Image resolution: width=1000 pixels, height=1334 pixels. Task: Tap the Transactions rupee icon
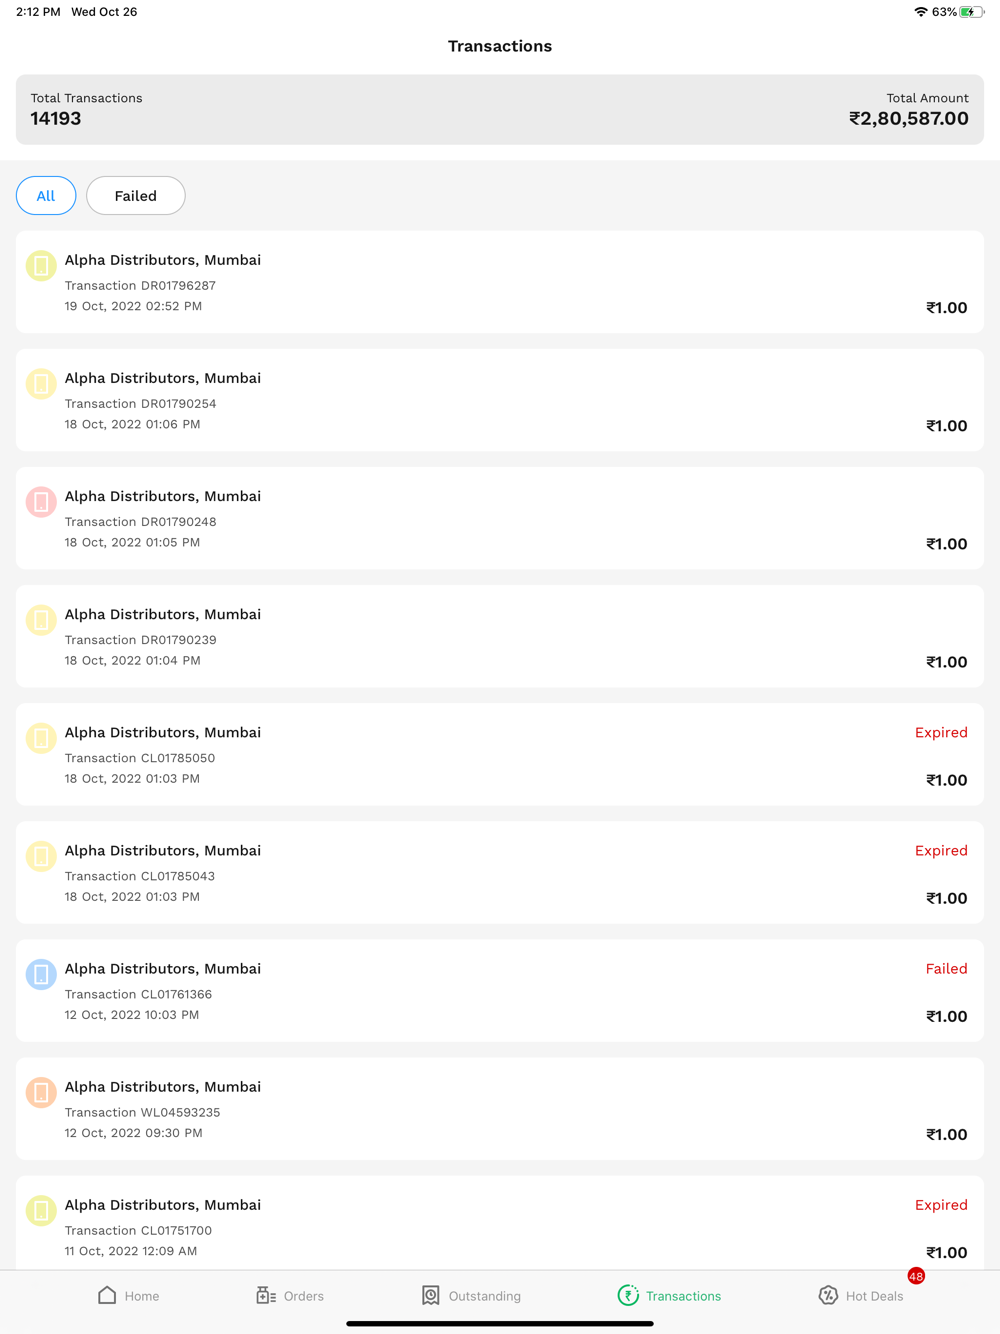[x=628, y=1295]
